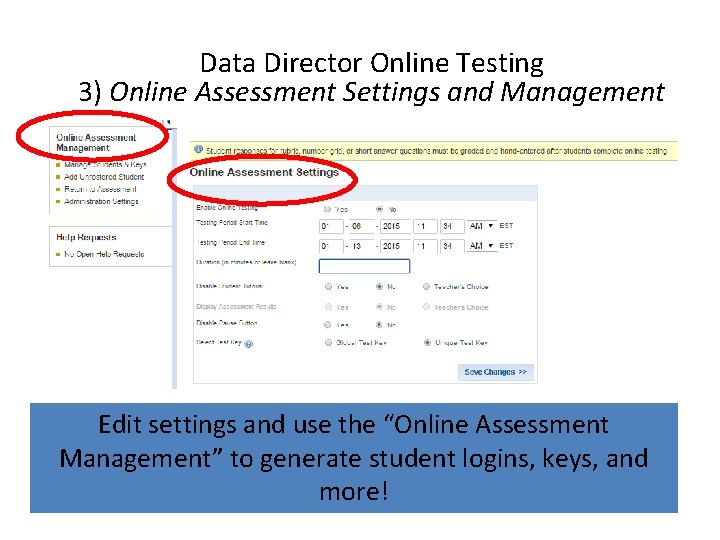Click the info icon in yellow notice
This screenshot has height=540, width=720.
point(198,149)
